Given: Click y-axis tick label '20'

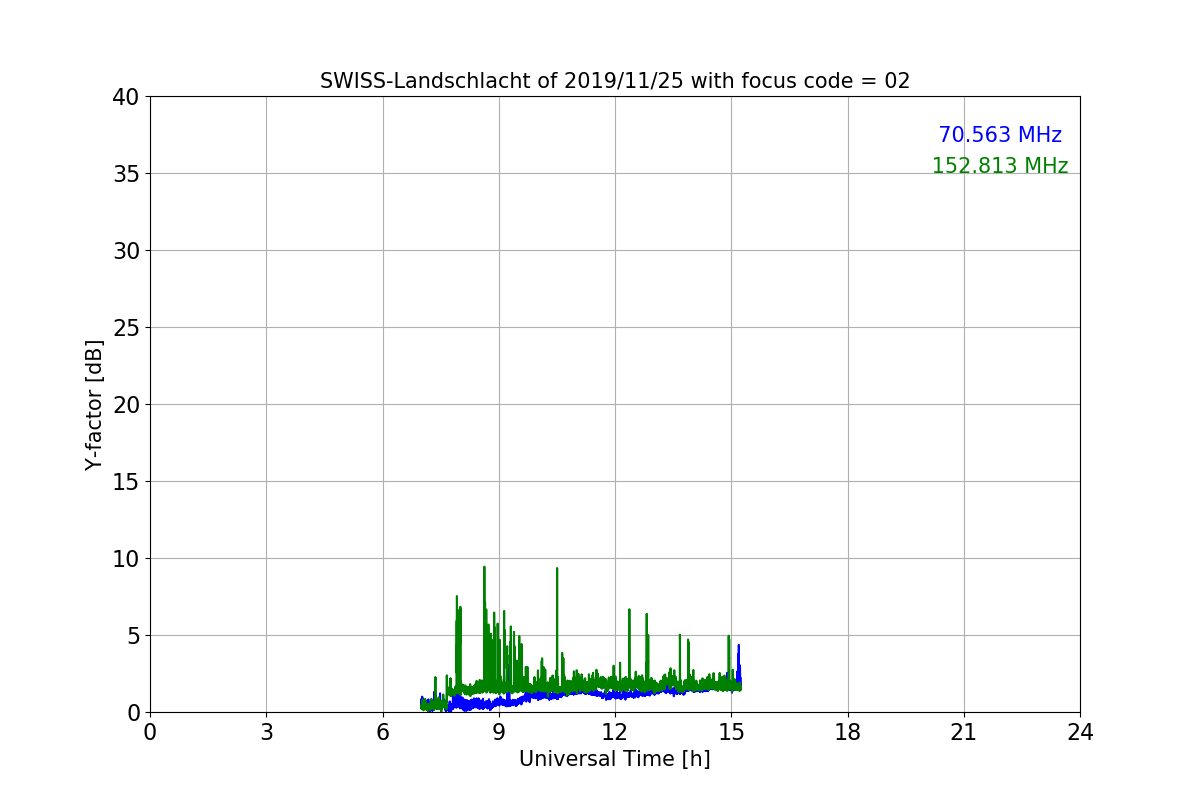Looking at the screenshot, I should 126,405.
